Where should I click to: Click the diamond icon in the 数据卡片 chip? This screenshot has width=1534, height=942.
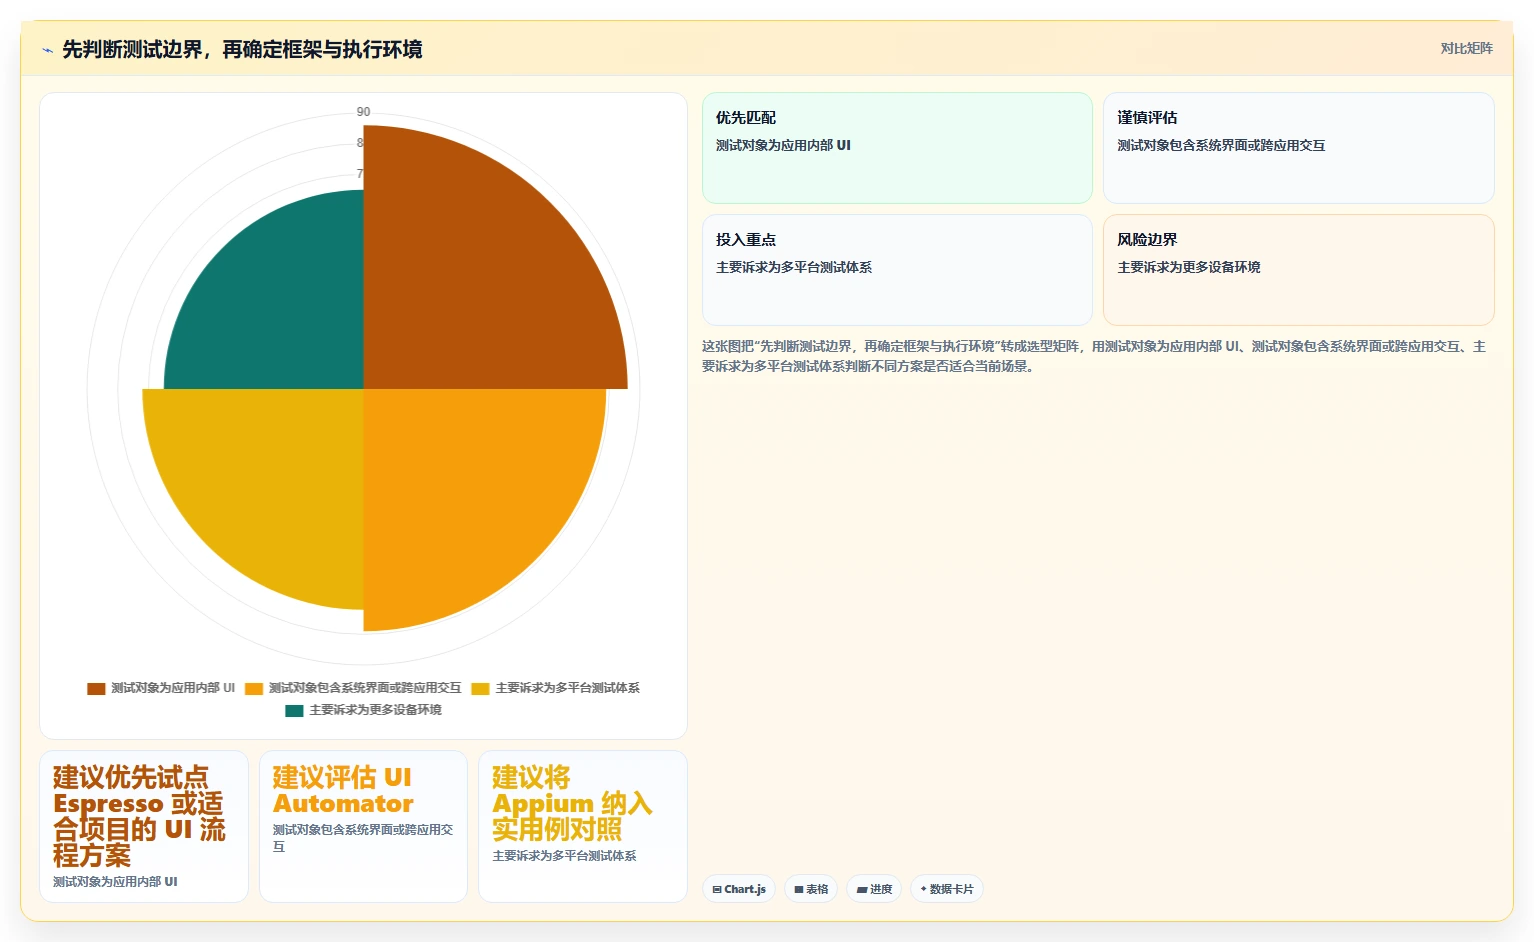923,889
